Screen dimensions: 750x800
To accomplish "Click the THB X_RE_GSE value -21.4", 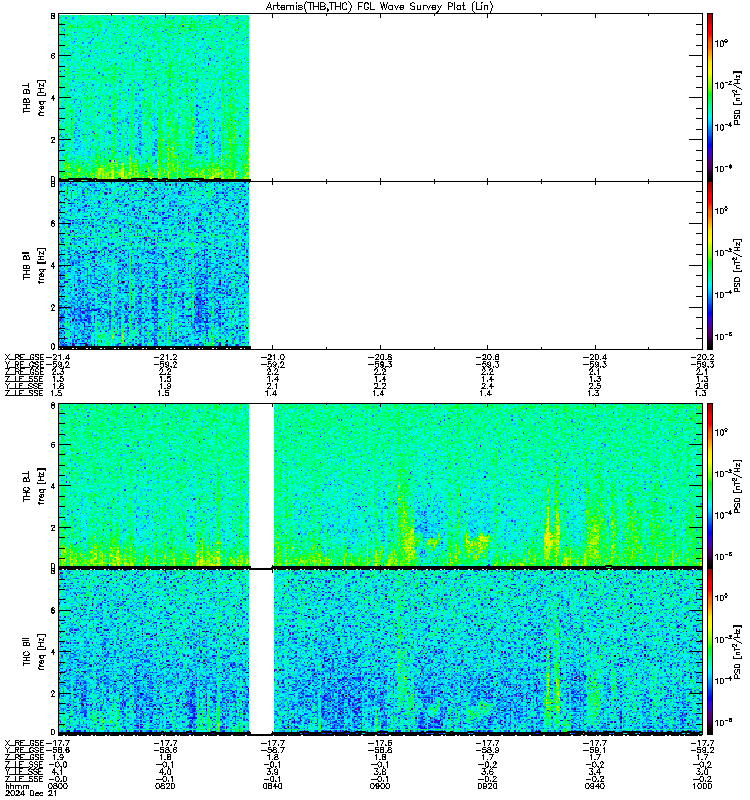I will click(x=57, y=357).
